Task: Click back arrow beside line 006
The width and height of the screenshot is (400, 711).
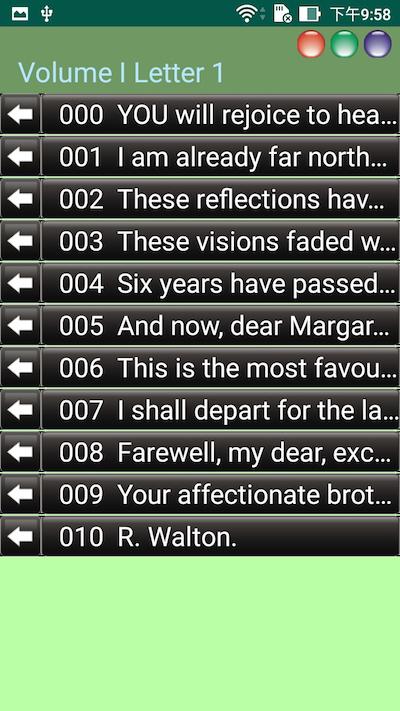Action: (20, 368)
